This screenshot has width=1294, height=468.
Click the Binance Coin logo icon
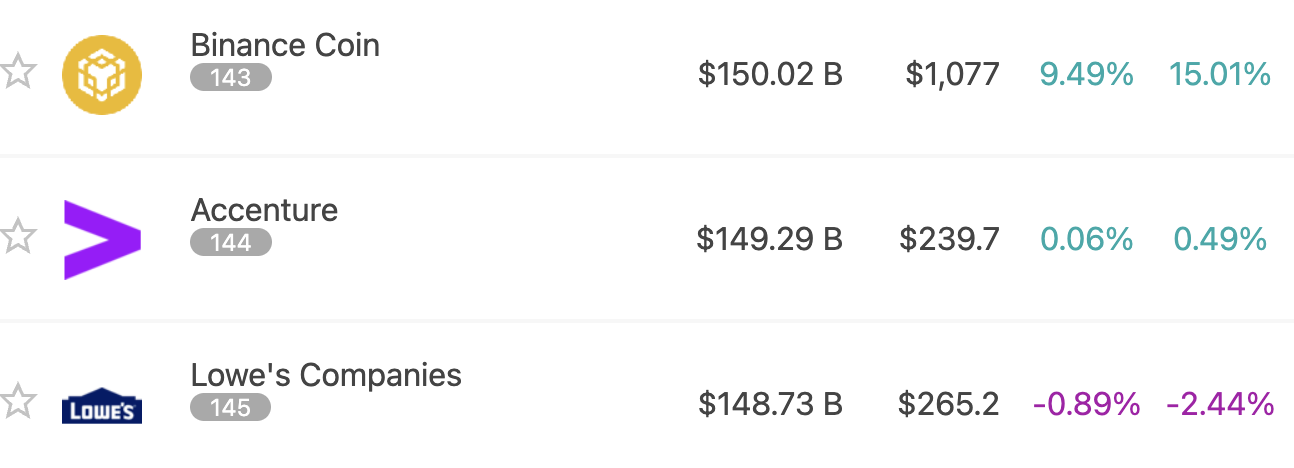pyautogui.click(x=102, y=75)
